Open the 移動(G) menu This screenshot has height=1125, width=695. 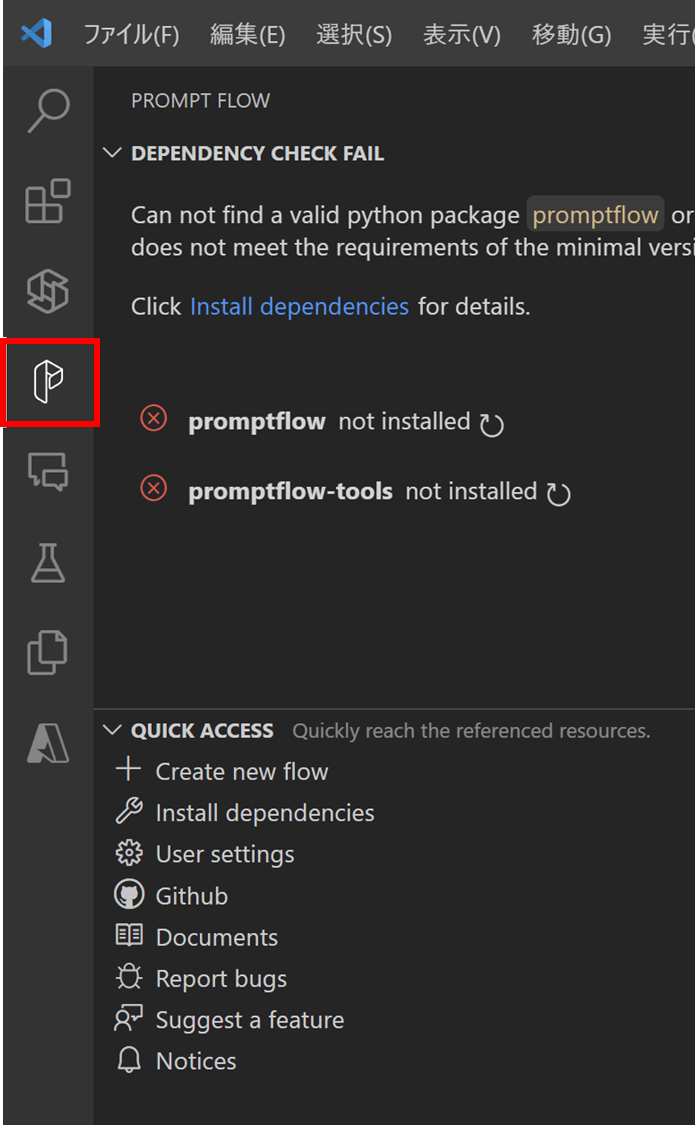[x=572, y=35]
